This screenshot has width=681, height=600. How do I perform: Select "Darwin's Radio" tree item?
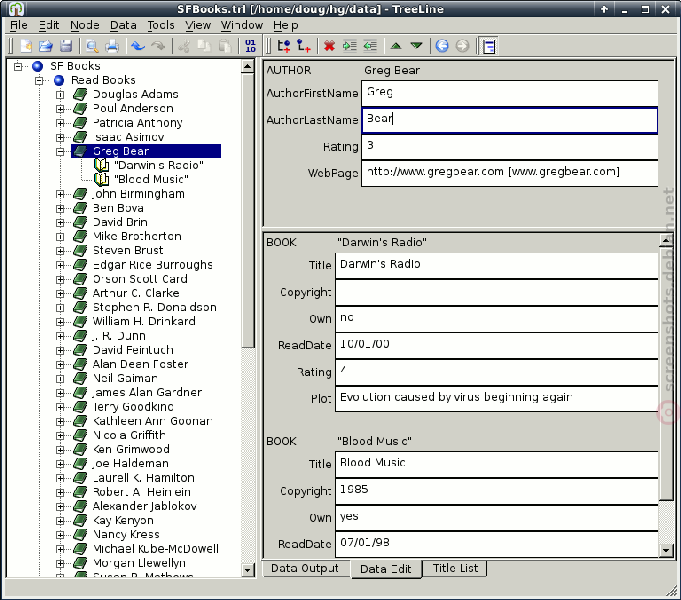pos(159,165)
